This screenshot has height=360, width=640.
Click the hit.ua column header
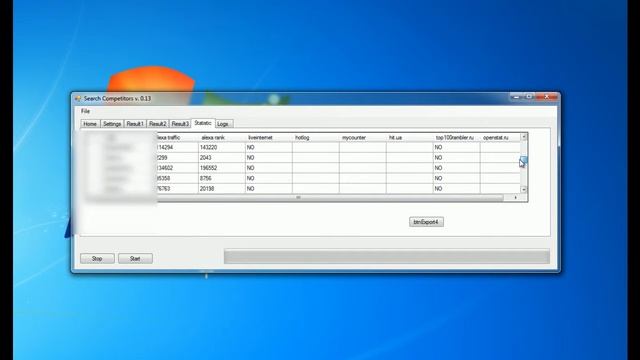409,138
